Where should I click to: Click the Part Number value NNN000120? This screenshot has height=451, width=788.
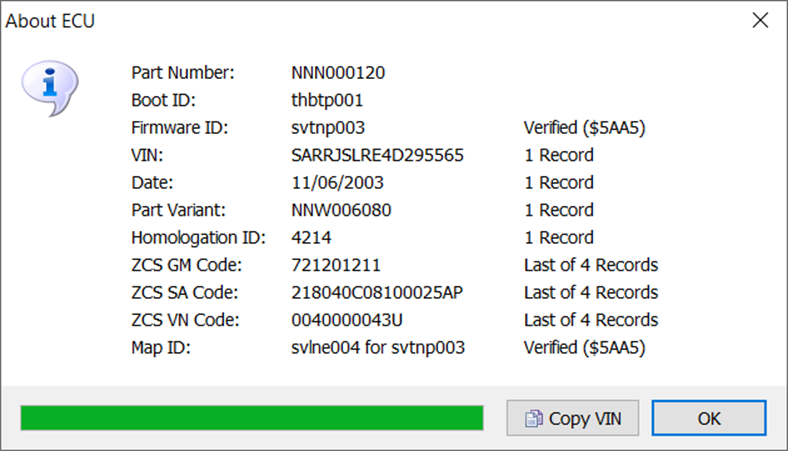[338, 72]
